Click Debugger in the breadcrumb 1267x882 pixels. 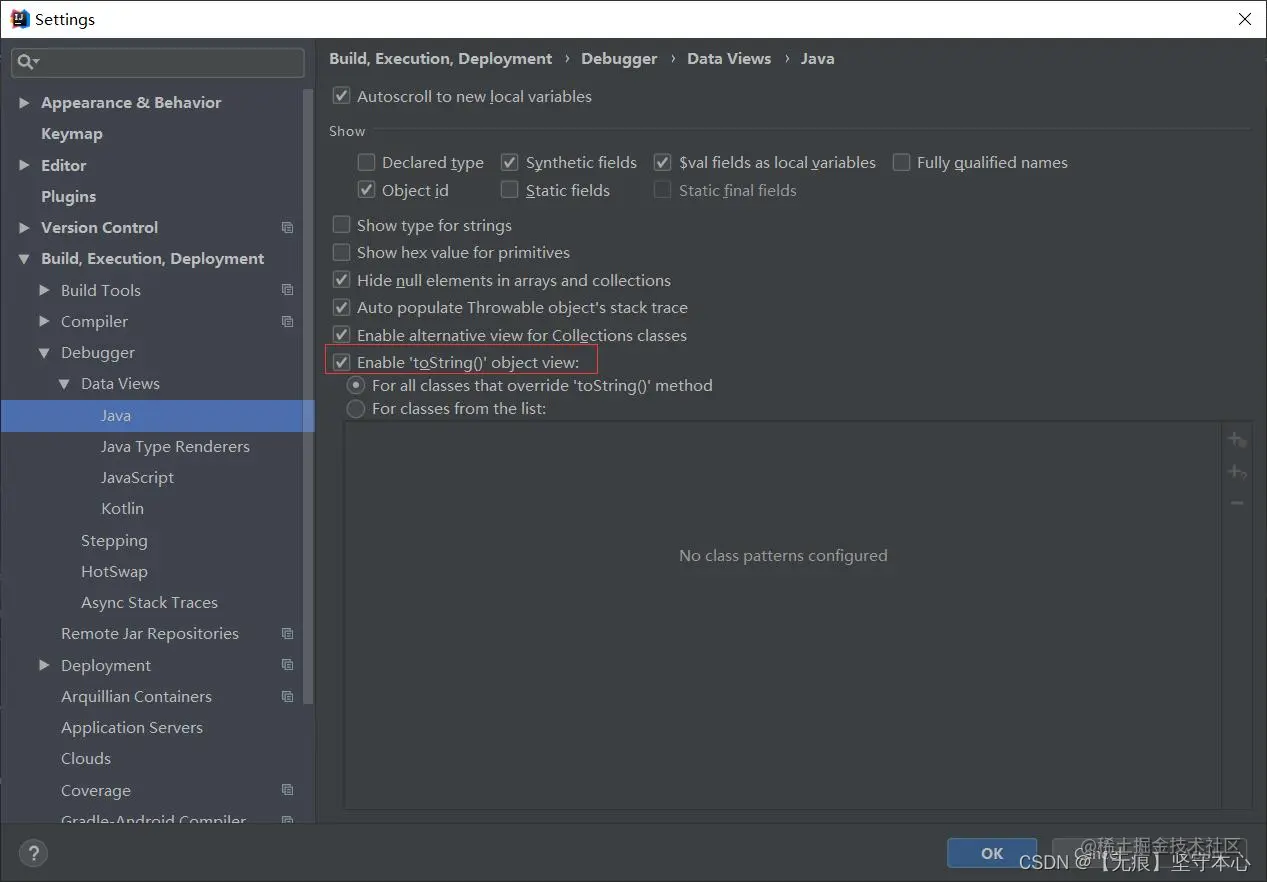(619, 59)
